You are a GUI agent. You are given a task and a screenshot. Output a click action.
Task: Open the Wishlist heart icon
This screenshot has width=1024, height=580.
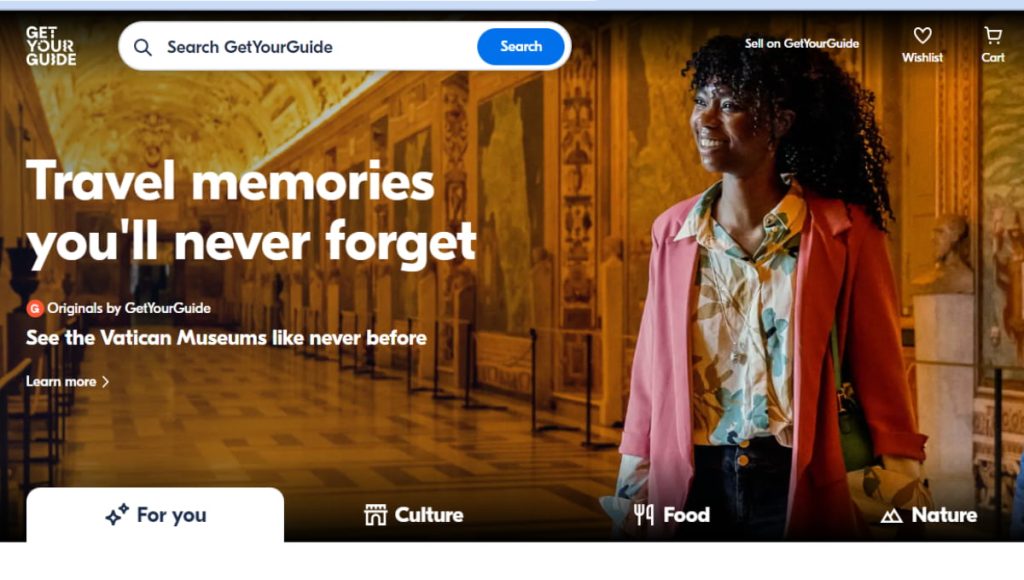(x=922, y=35)
